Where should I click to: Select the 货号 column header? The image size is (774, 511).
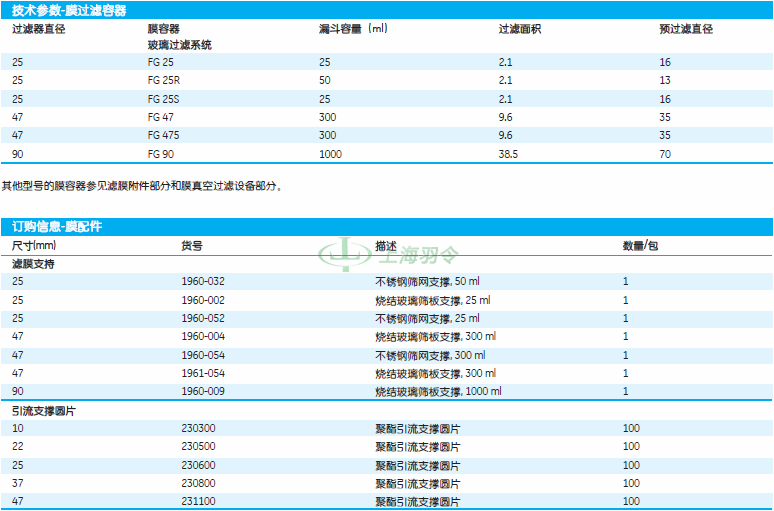click(x=192, y=245)
